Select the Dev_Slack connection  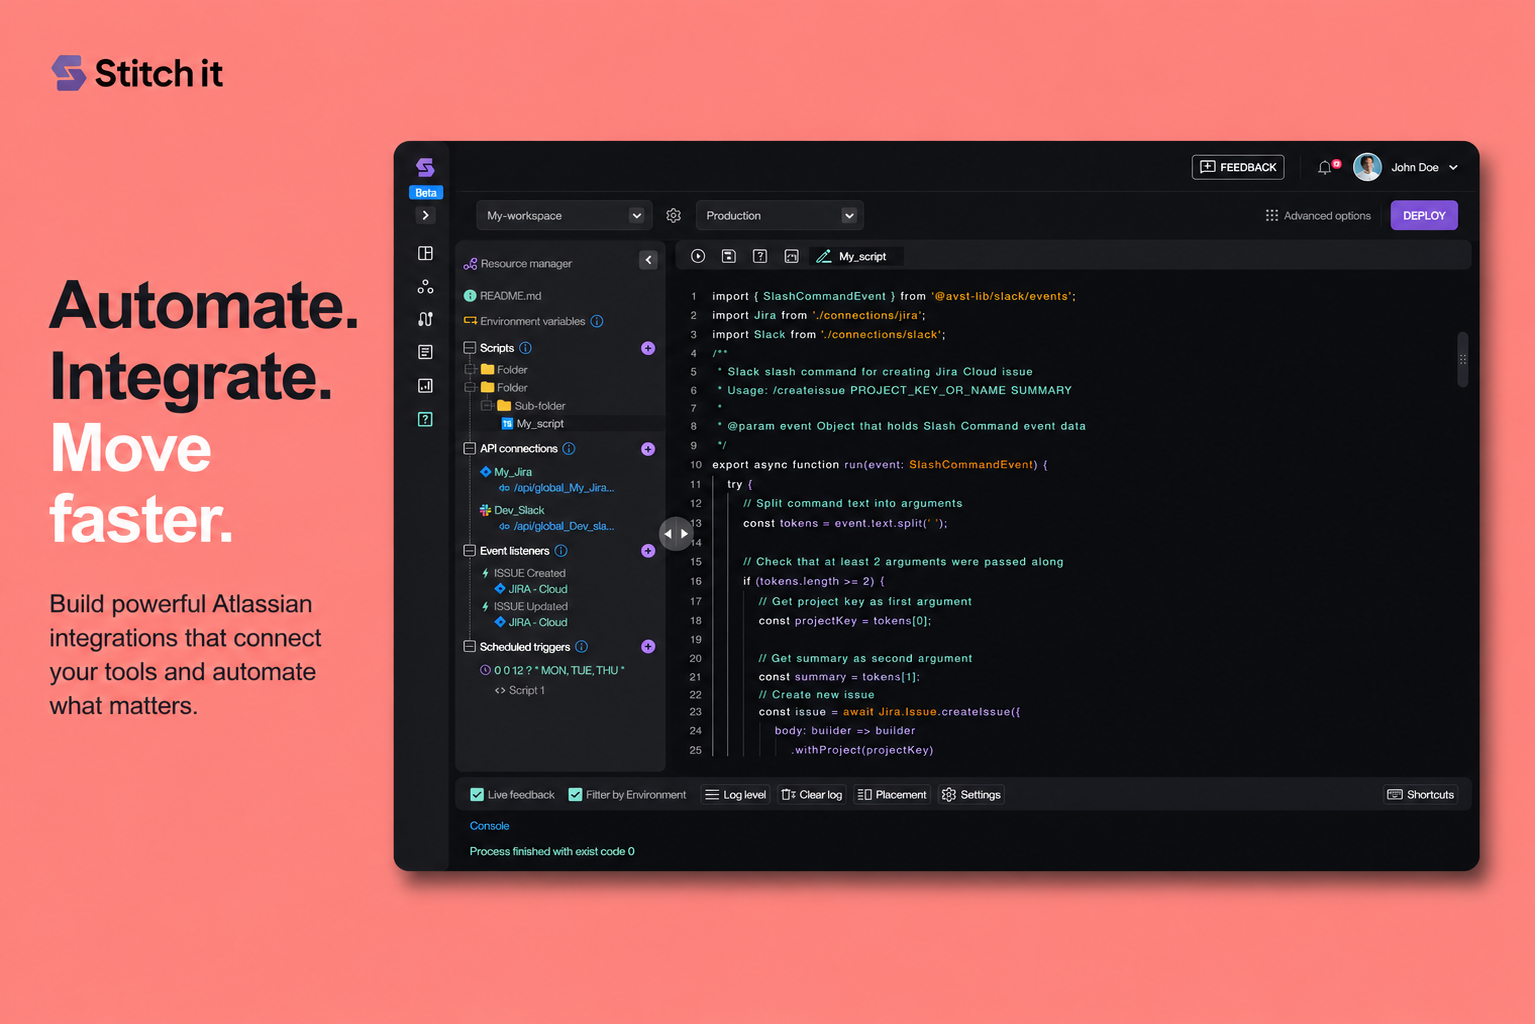(512, 510)
